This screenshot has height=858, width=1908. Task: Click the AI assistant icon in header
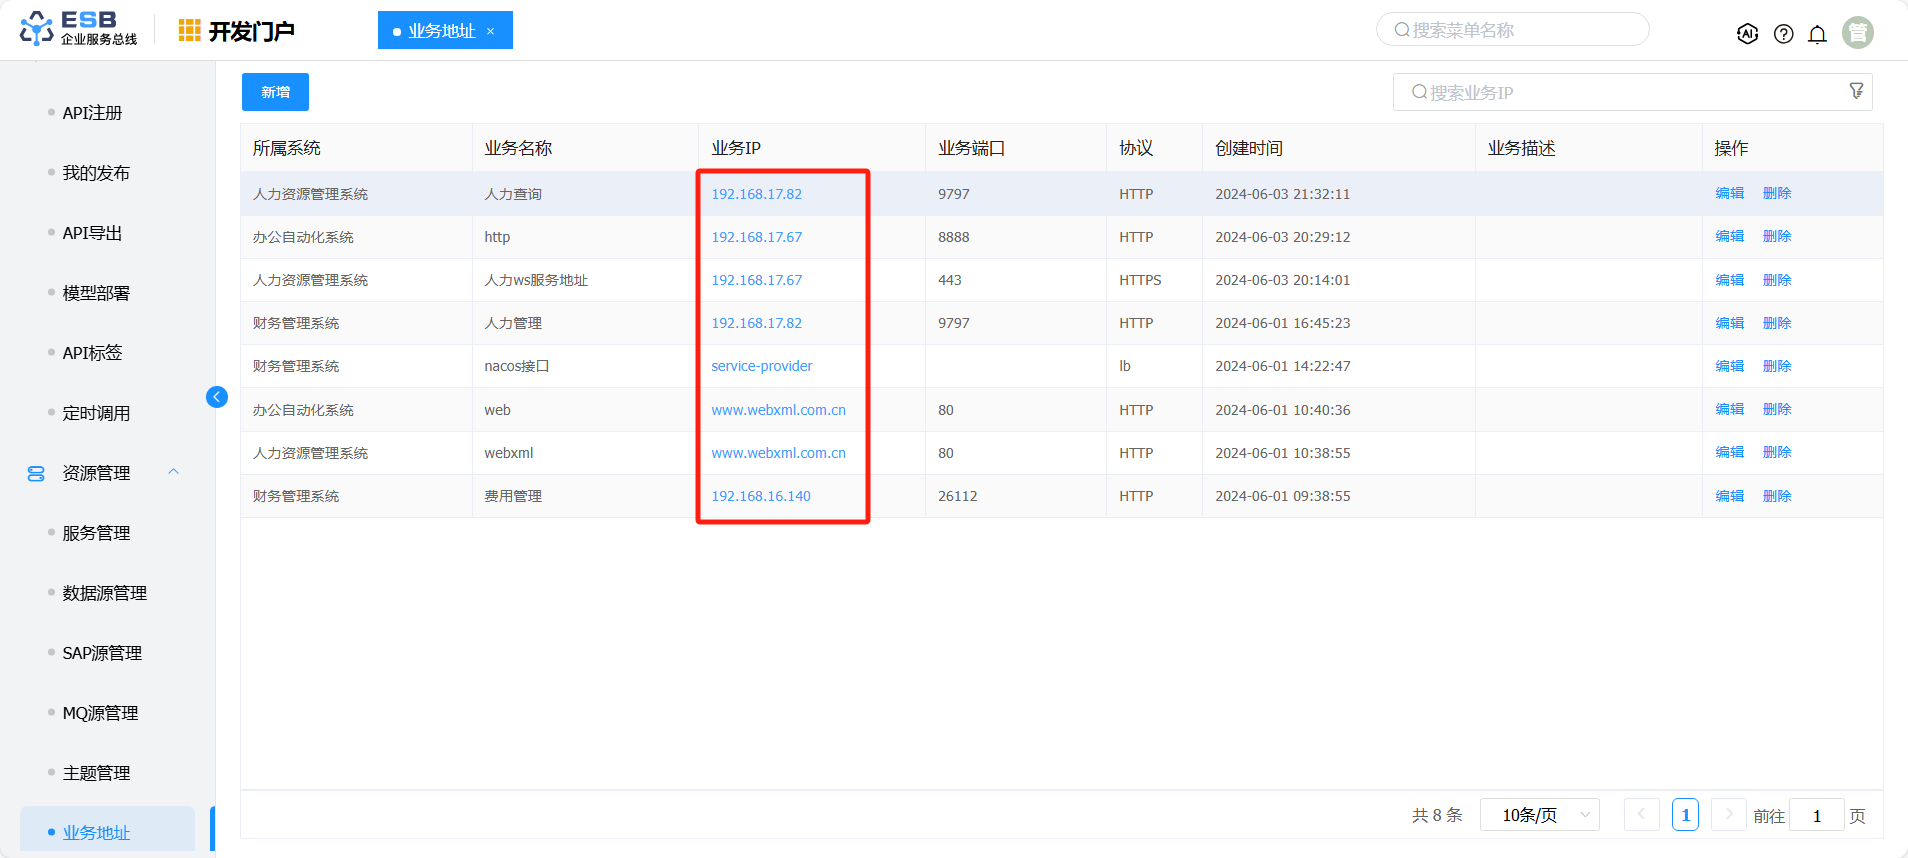pyautogui.click(x=1747, y=33)
